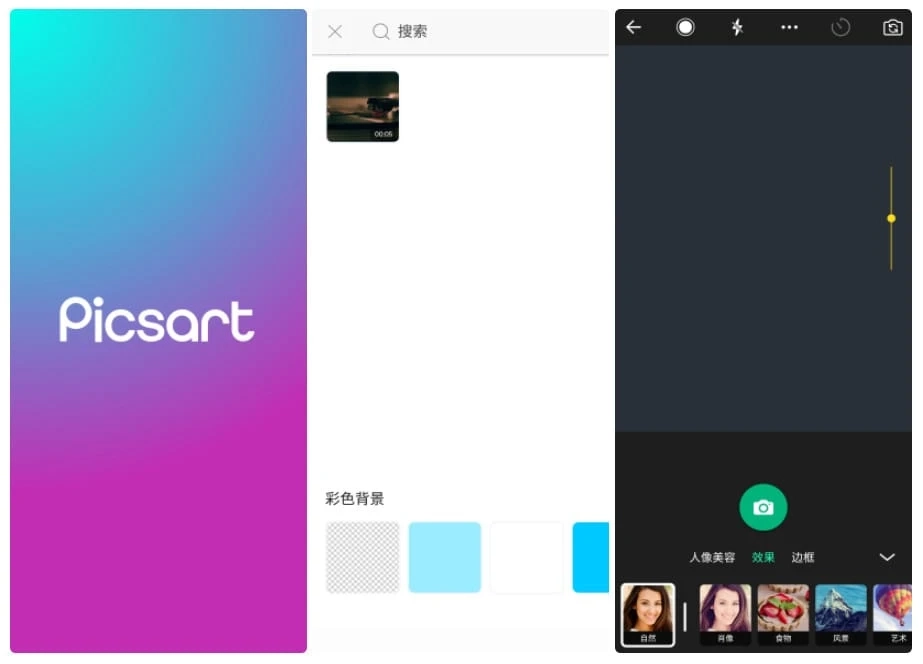The height and width of the screenshot is (664, 923).
Task: Select the transparent checkered background swatch
Action: (x=362, y=557)
